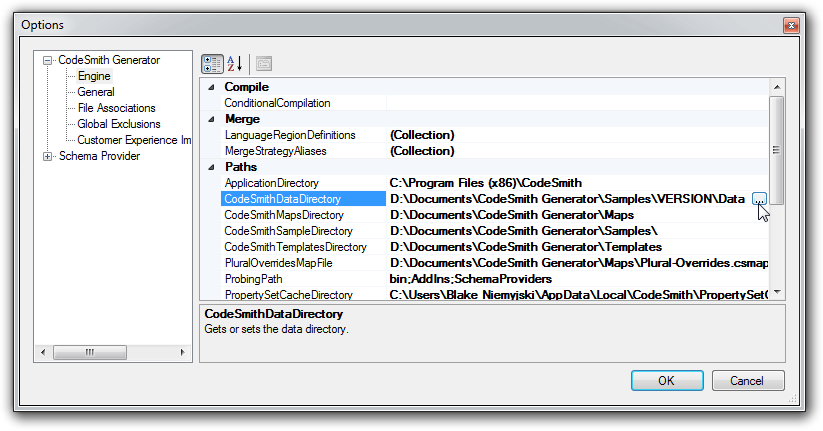Select the CodeSmithSampleDirectory property
Screen dimensions: 823x431
pyautogui.click(x=303, y=231)
